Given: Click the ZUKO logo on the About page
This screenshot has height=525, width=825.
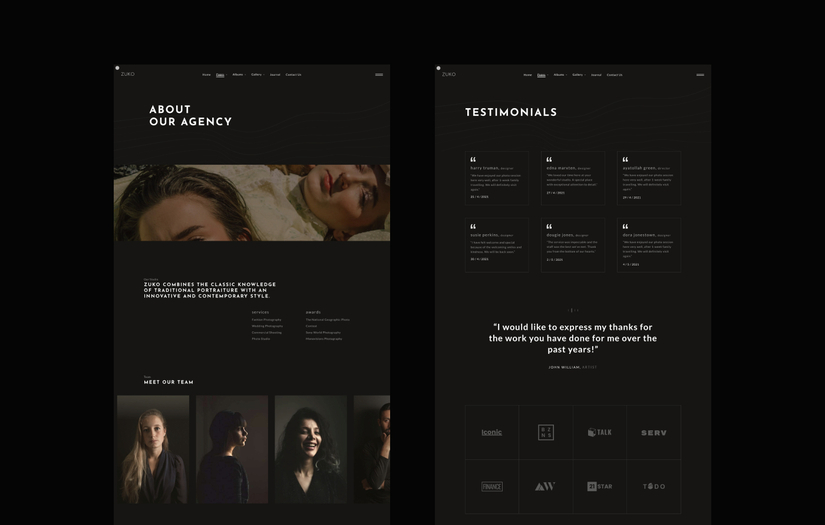Looking at the screenshot, I should (x=127, y=74).
